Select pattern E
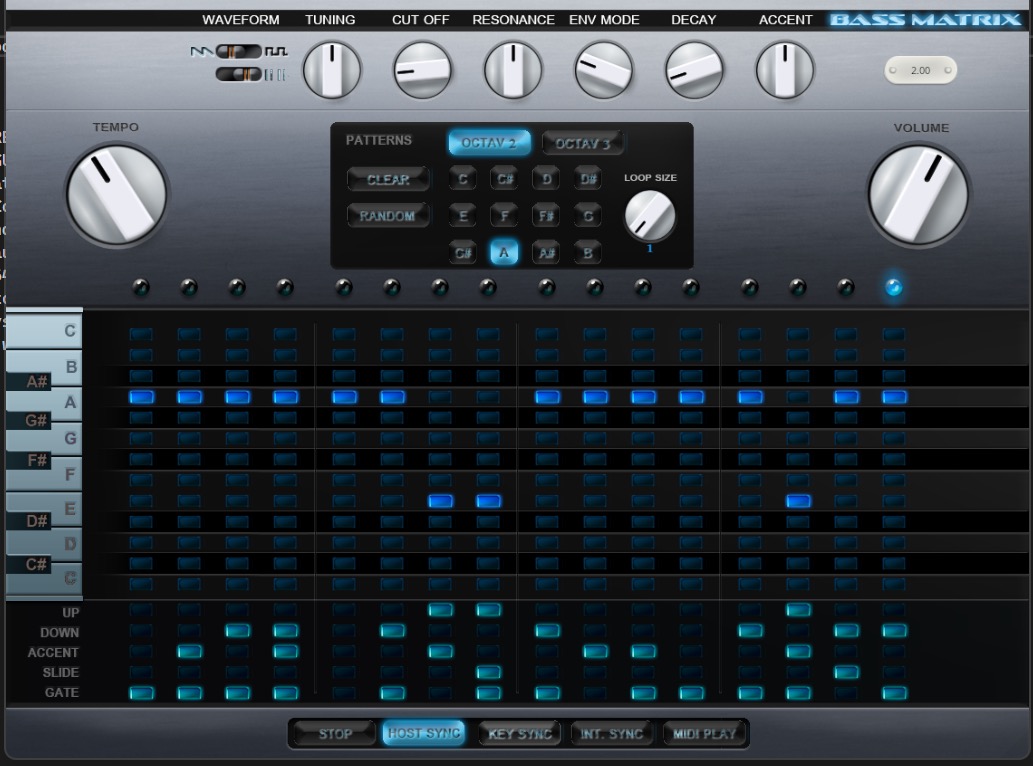This screenshot has width=1033, height=766. (462, 215)
